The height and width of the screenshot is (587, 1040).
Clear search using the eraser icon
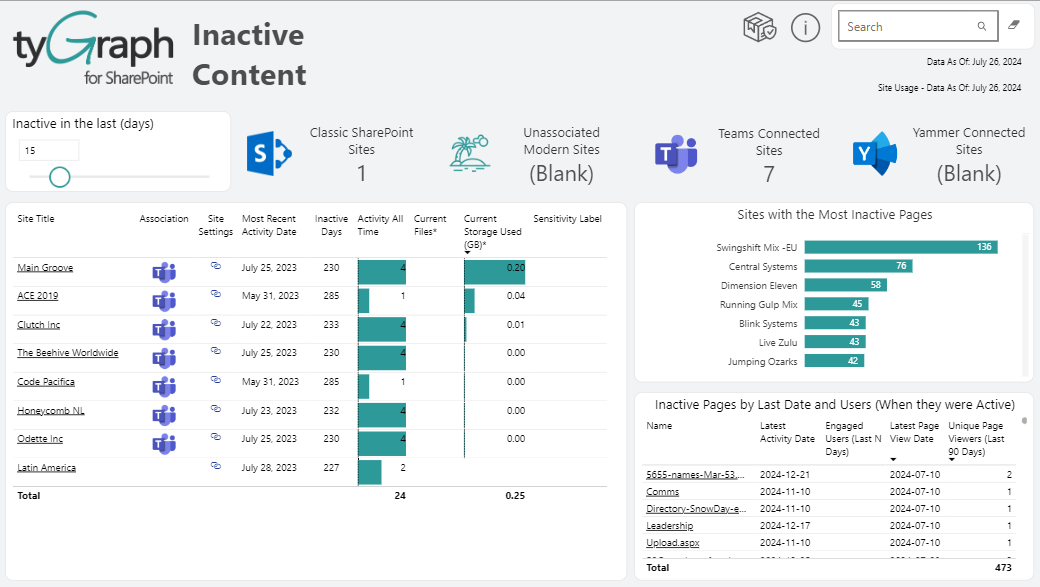1013,26
